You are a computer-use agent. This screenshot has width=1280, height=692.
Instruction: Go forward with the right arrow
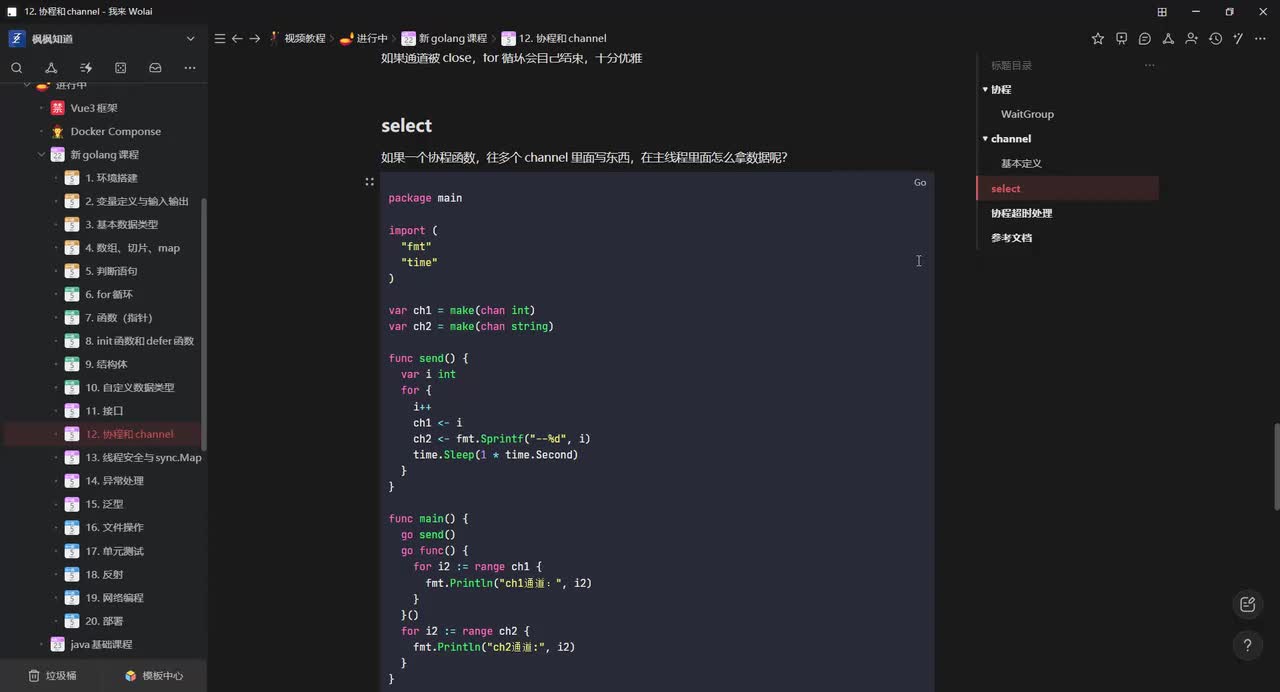click(255, 38)
